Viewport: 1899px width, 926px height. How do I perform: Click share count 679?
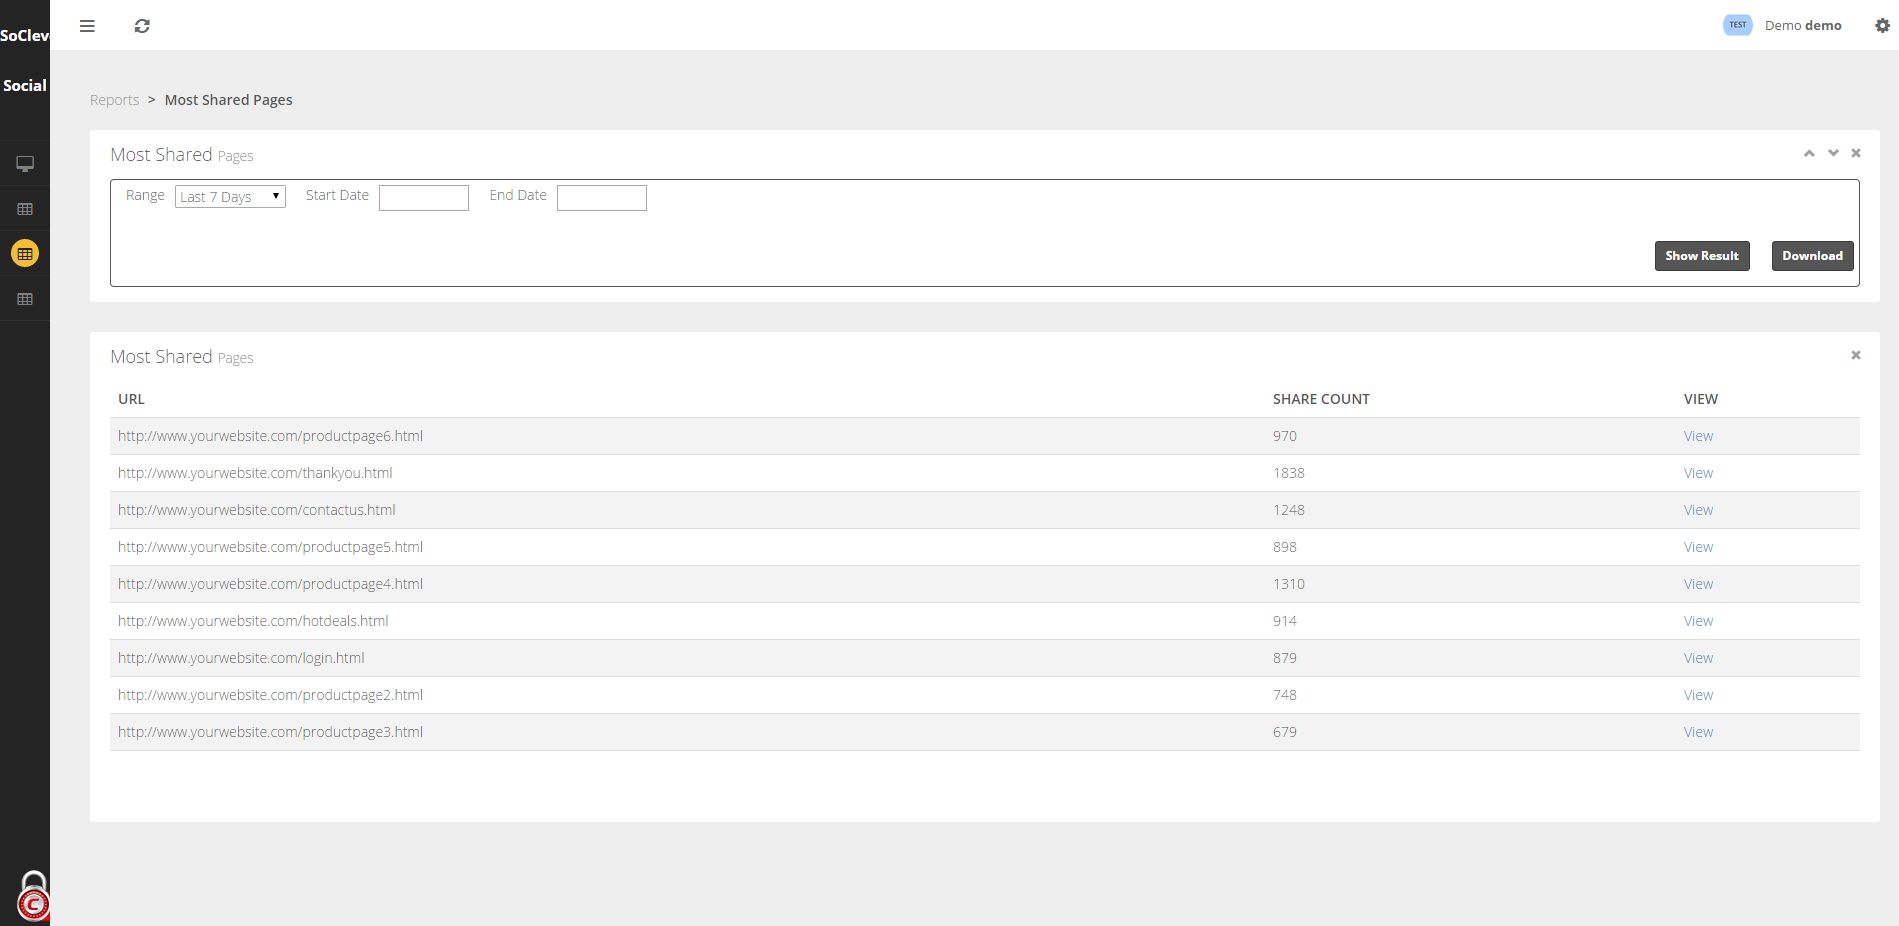point(1285,732)
